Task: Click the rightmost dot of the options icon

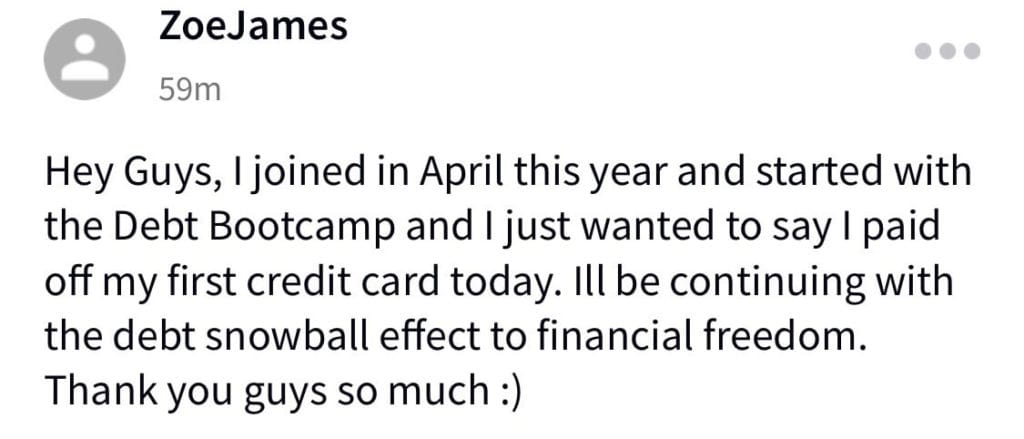Action: (972, 51)
